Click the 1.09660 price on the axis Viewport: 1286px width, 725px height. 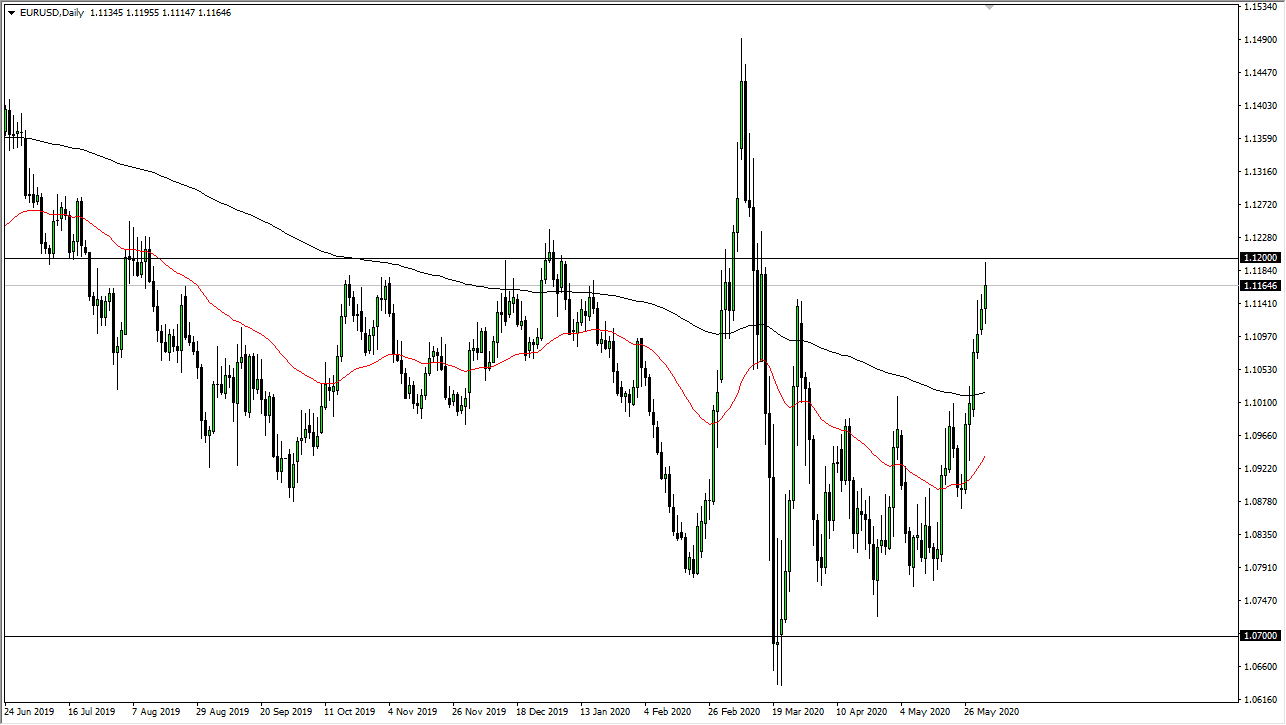(1260, 436)
